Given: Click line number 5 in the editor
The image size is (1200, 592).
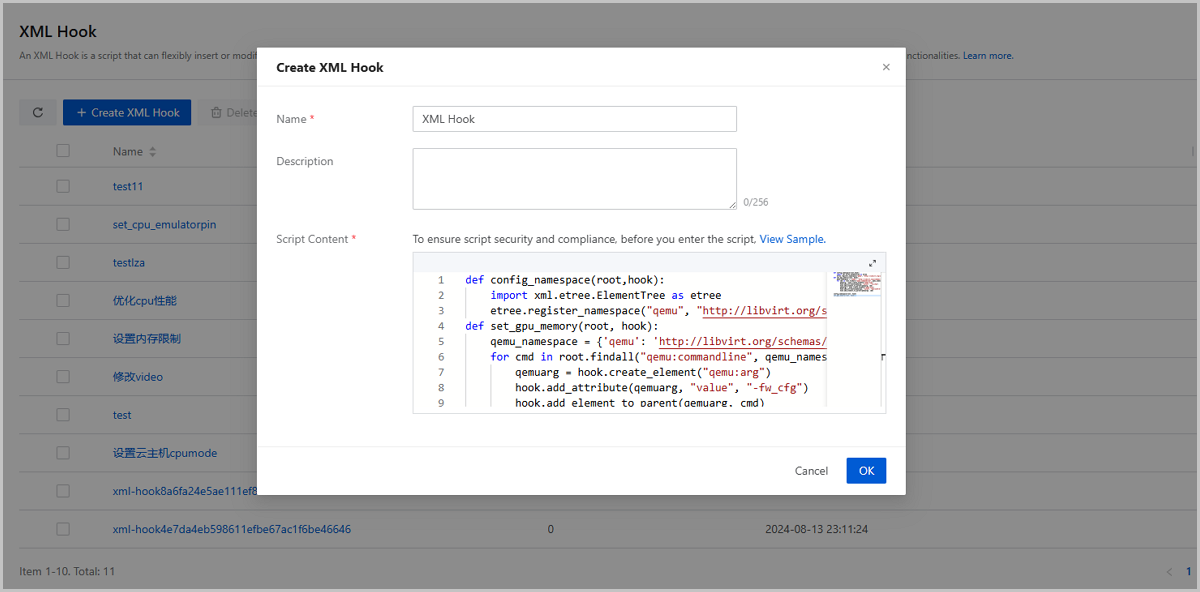Looking at the screenshot, I should [x=440, y=341].
